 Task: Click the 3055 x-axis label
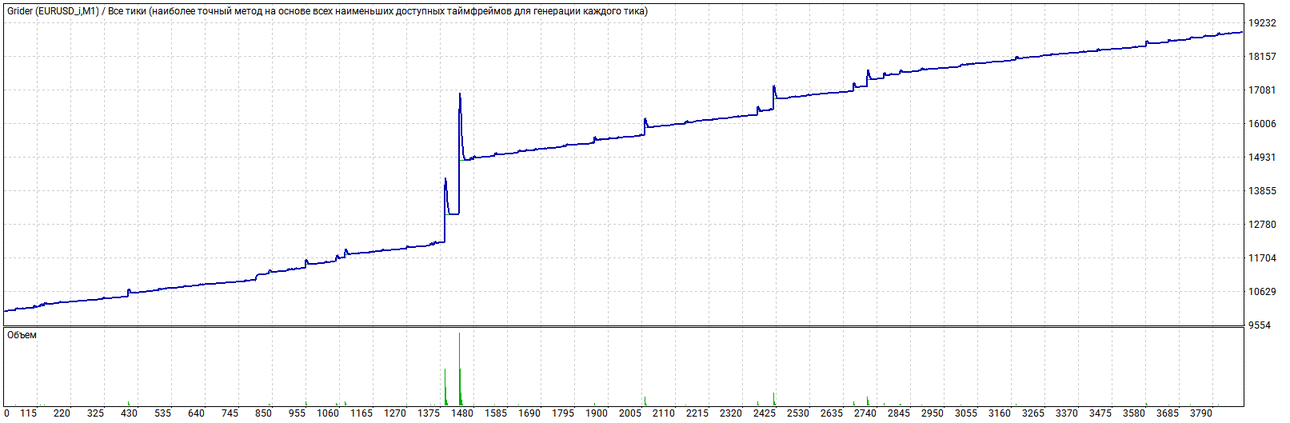[x=966, y=412]
